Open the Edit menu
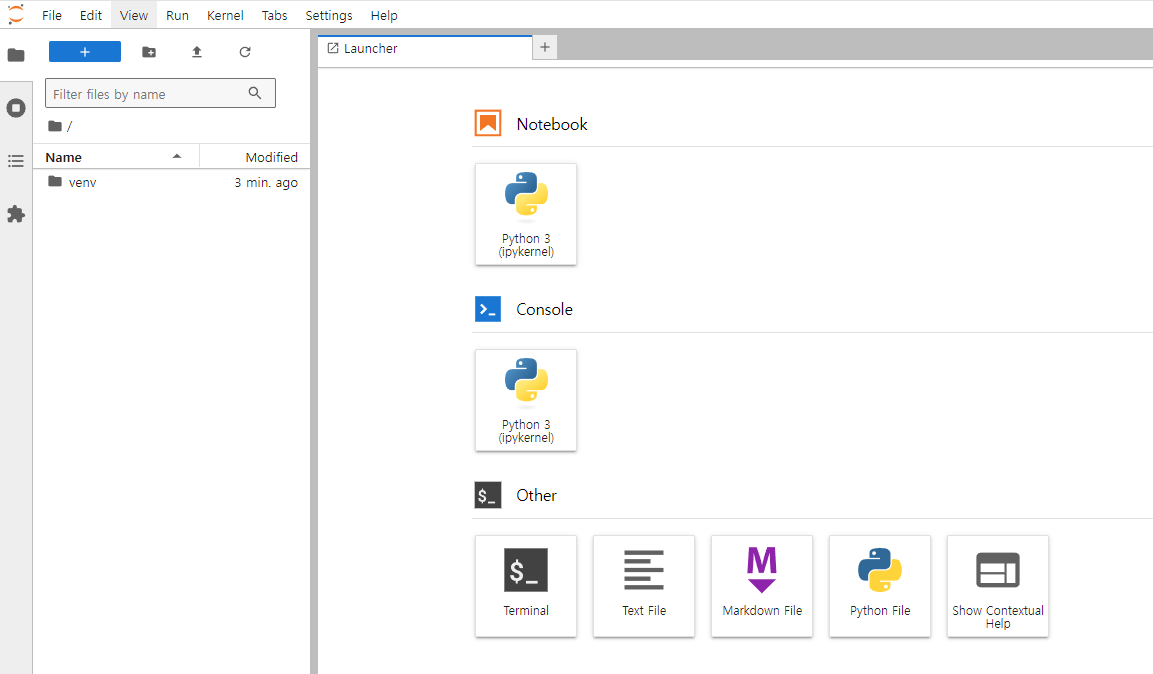 tap(90, 15)
